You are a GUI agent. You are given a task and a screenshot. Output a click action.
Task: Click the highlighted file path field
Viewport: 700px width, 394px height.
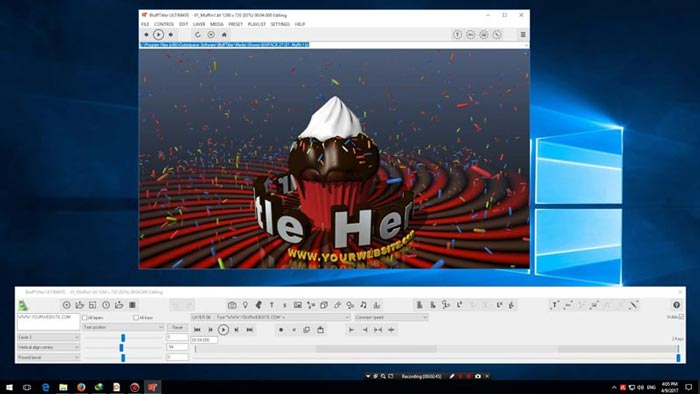click(x=334, y=45)
